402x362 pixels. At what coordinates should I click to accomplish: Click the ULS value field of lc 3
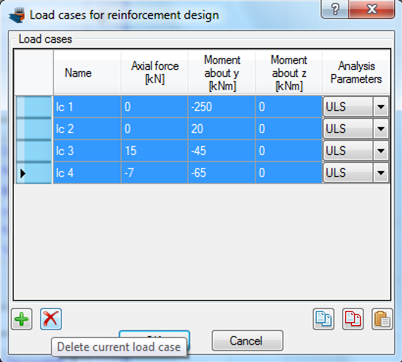point(348,151)
